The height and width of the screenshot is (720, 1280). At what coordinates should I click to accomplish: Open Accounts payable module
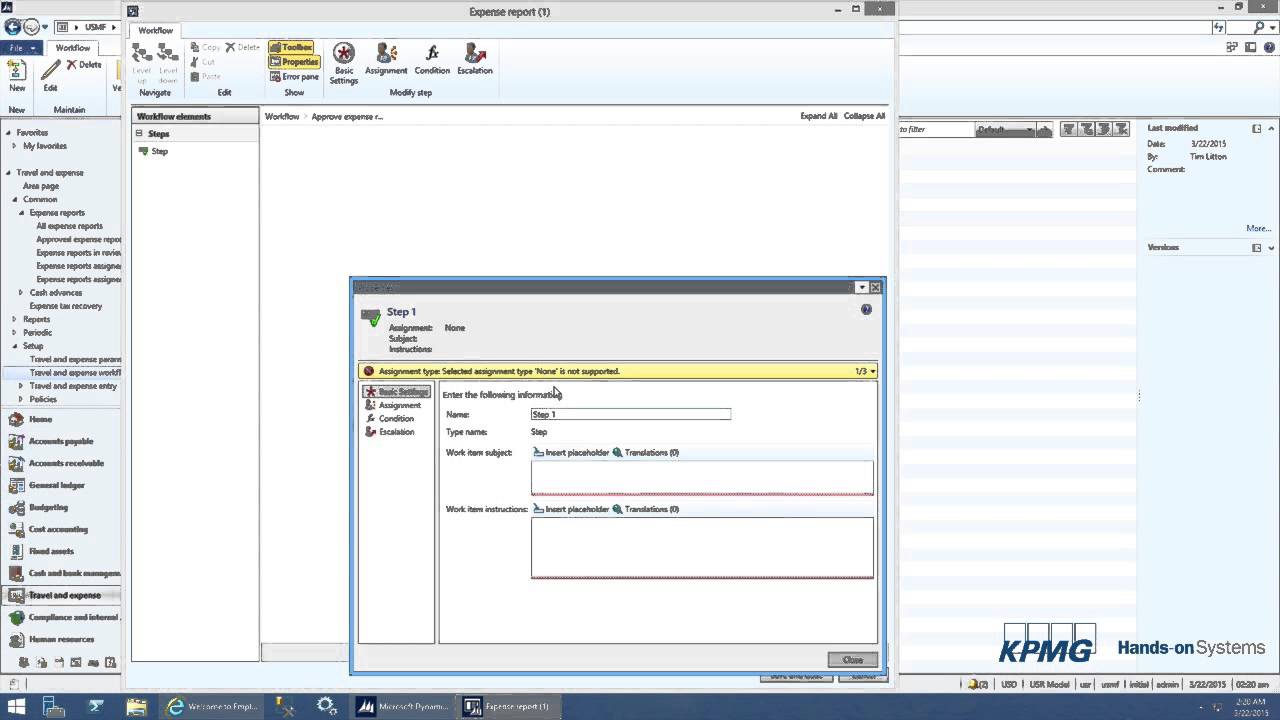61,441
